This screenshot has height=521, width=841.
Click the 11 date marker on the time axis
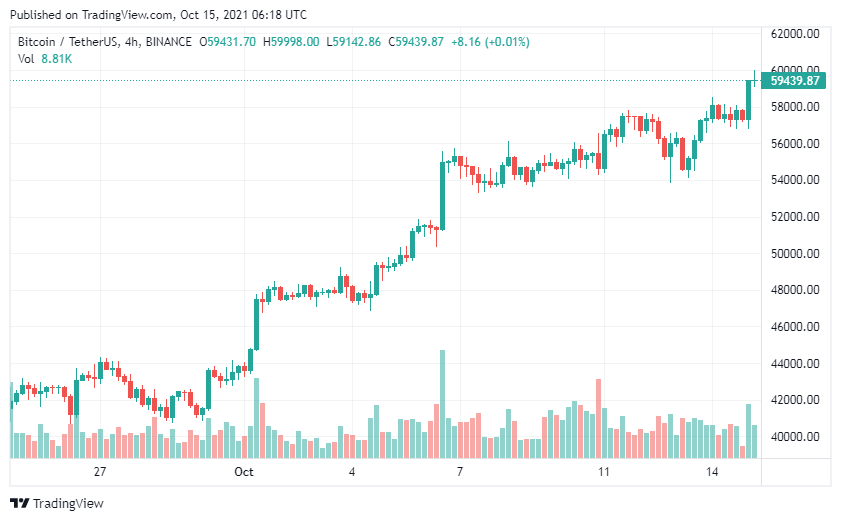tap(604, 472)
